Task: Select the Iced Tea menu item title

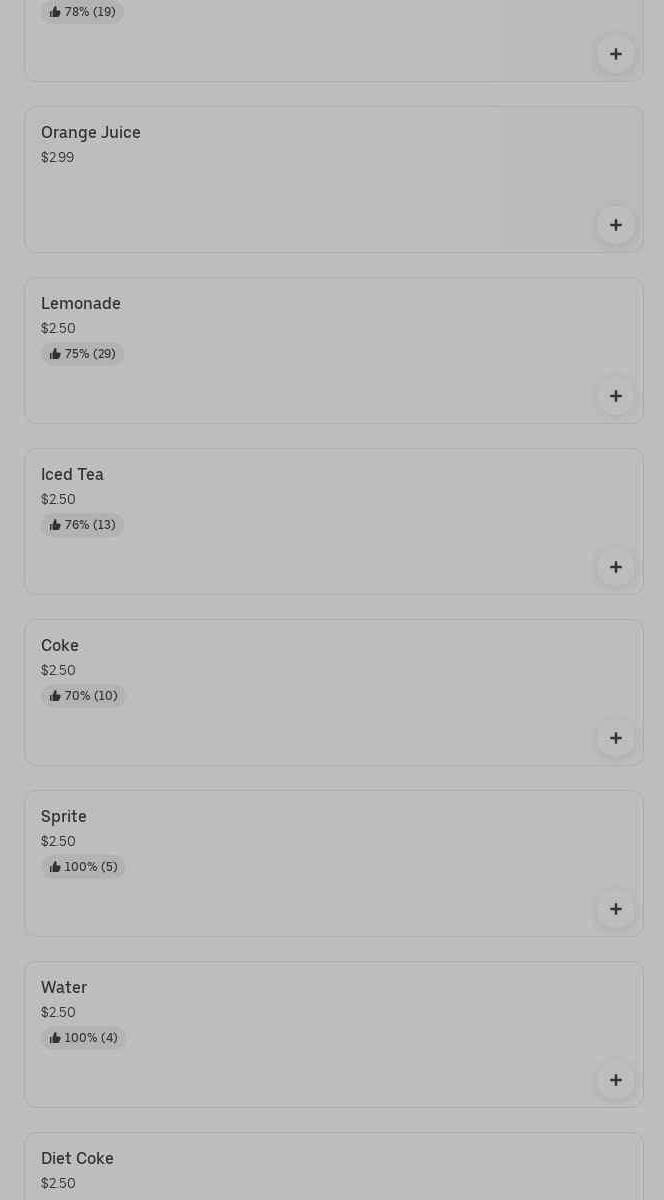Action: tap(72, 475)
